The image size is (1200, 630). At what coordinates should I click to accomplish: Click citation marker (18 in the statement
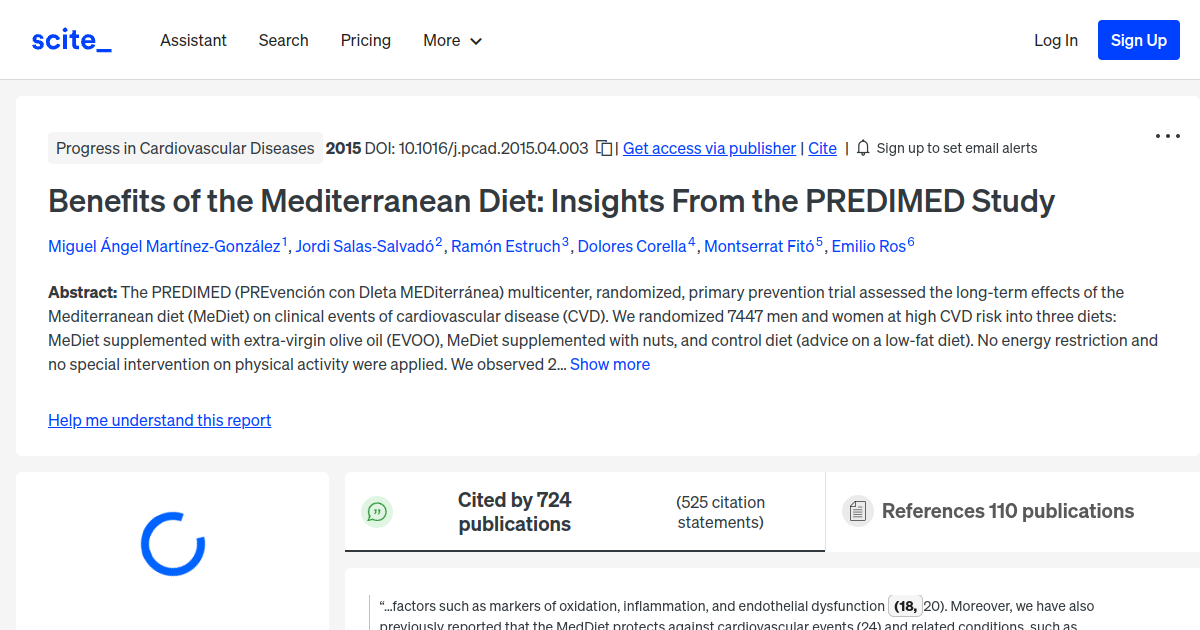click(904, 606)
